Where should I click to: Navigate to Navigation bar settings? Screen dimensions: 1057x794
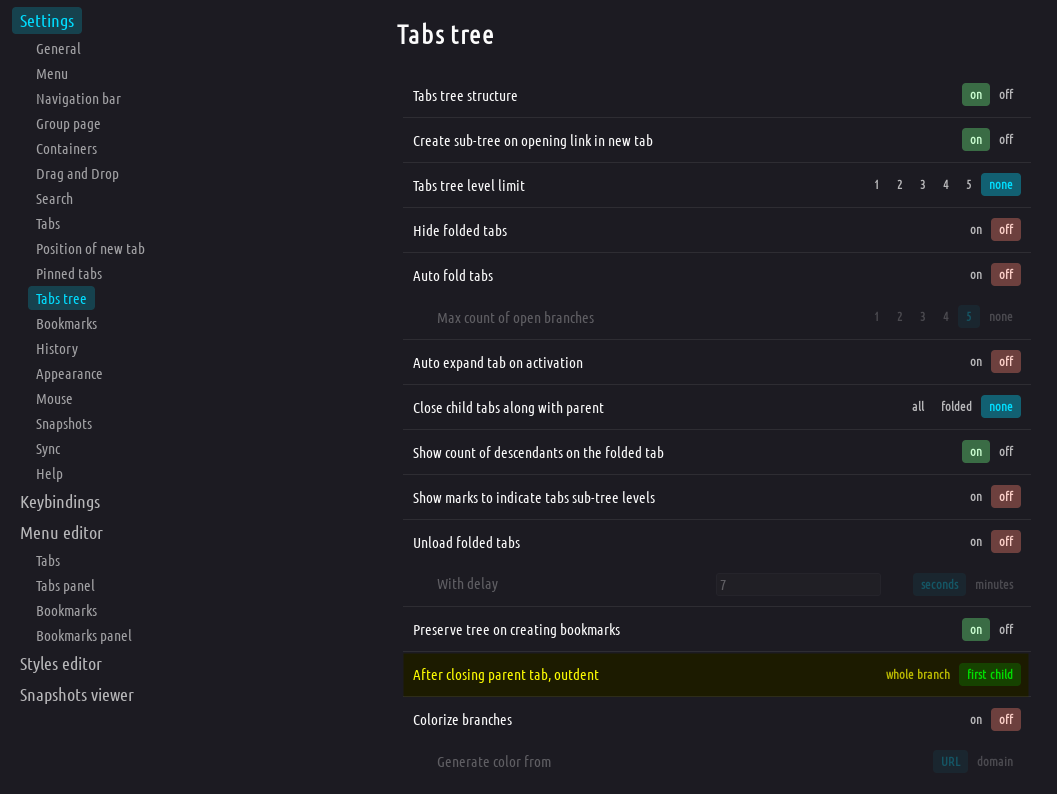(78, 99)
